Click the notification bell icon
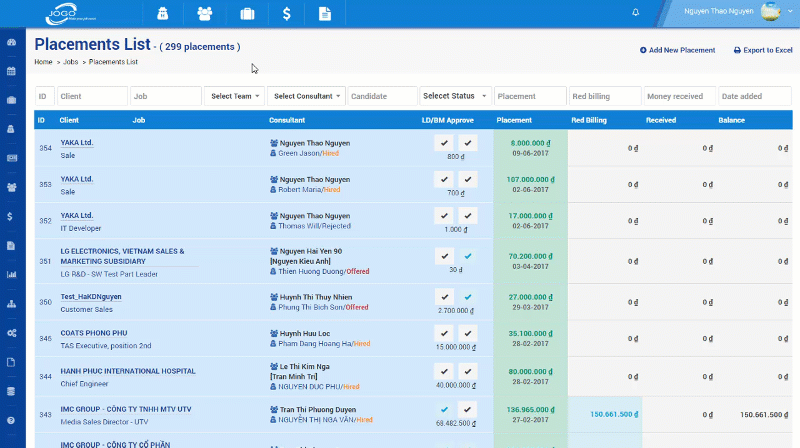Viewport: 800px width, 448px height. coord(635,12)
